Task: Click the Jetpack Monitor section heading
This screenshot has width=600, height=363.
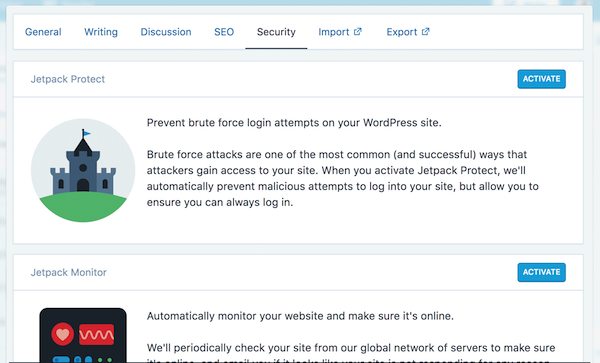Action: [68, 272]
